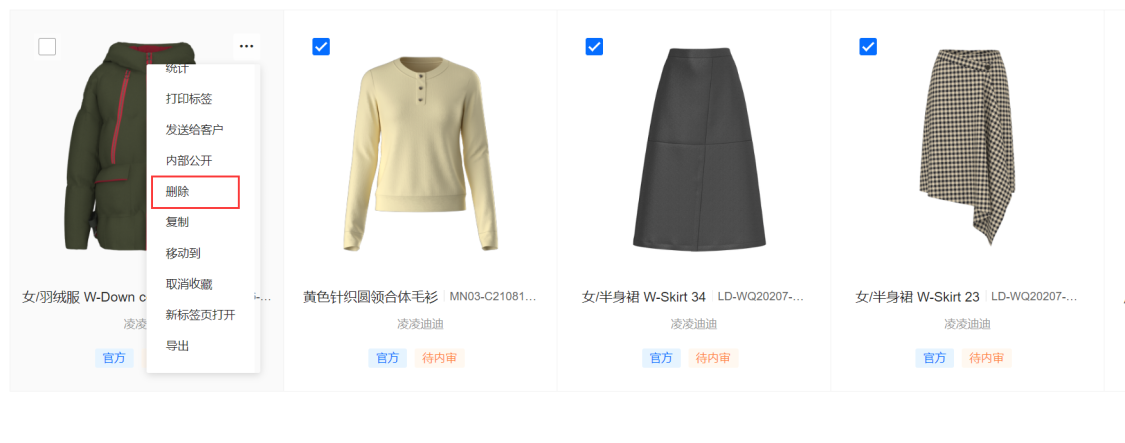Viewport: 1125px width, 443px height.
Task: Click the 女/半身裙 W-Skirt 34 title
Action: (x=644, y=297)
